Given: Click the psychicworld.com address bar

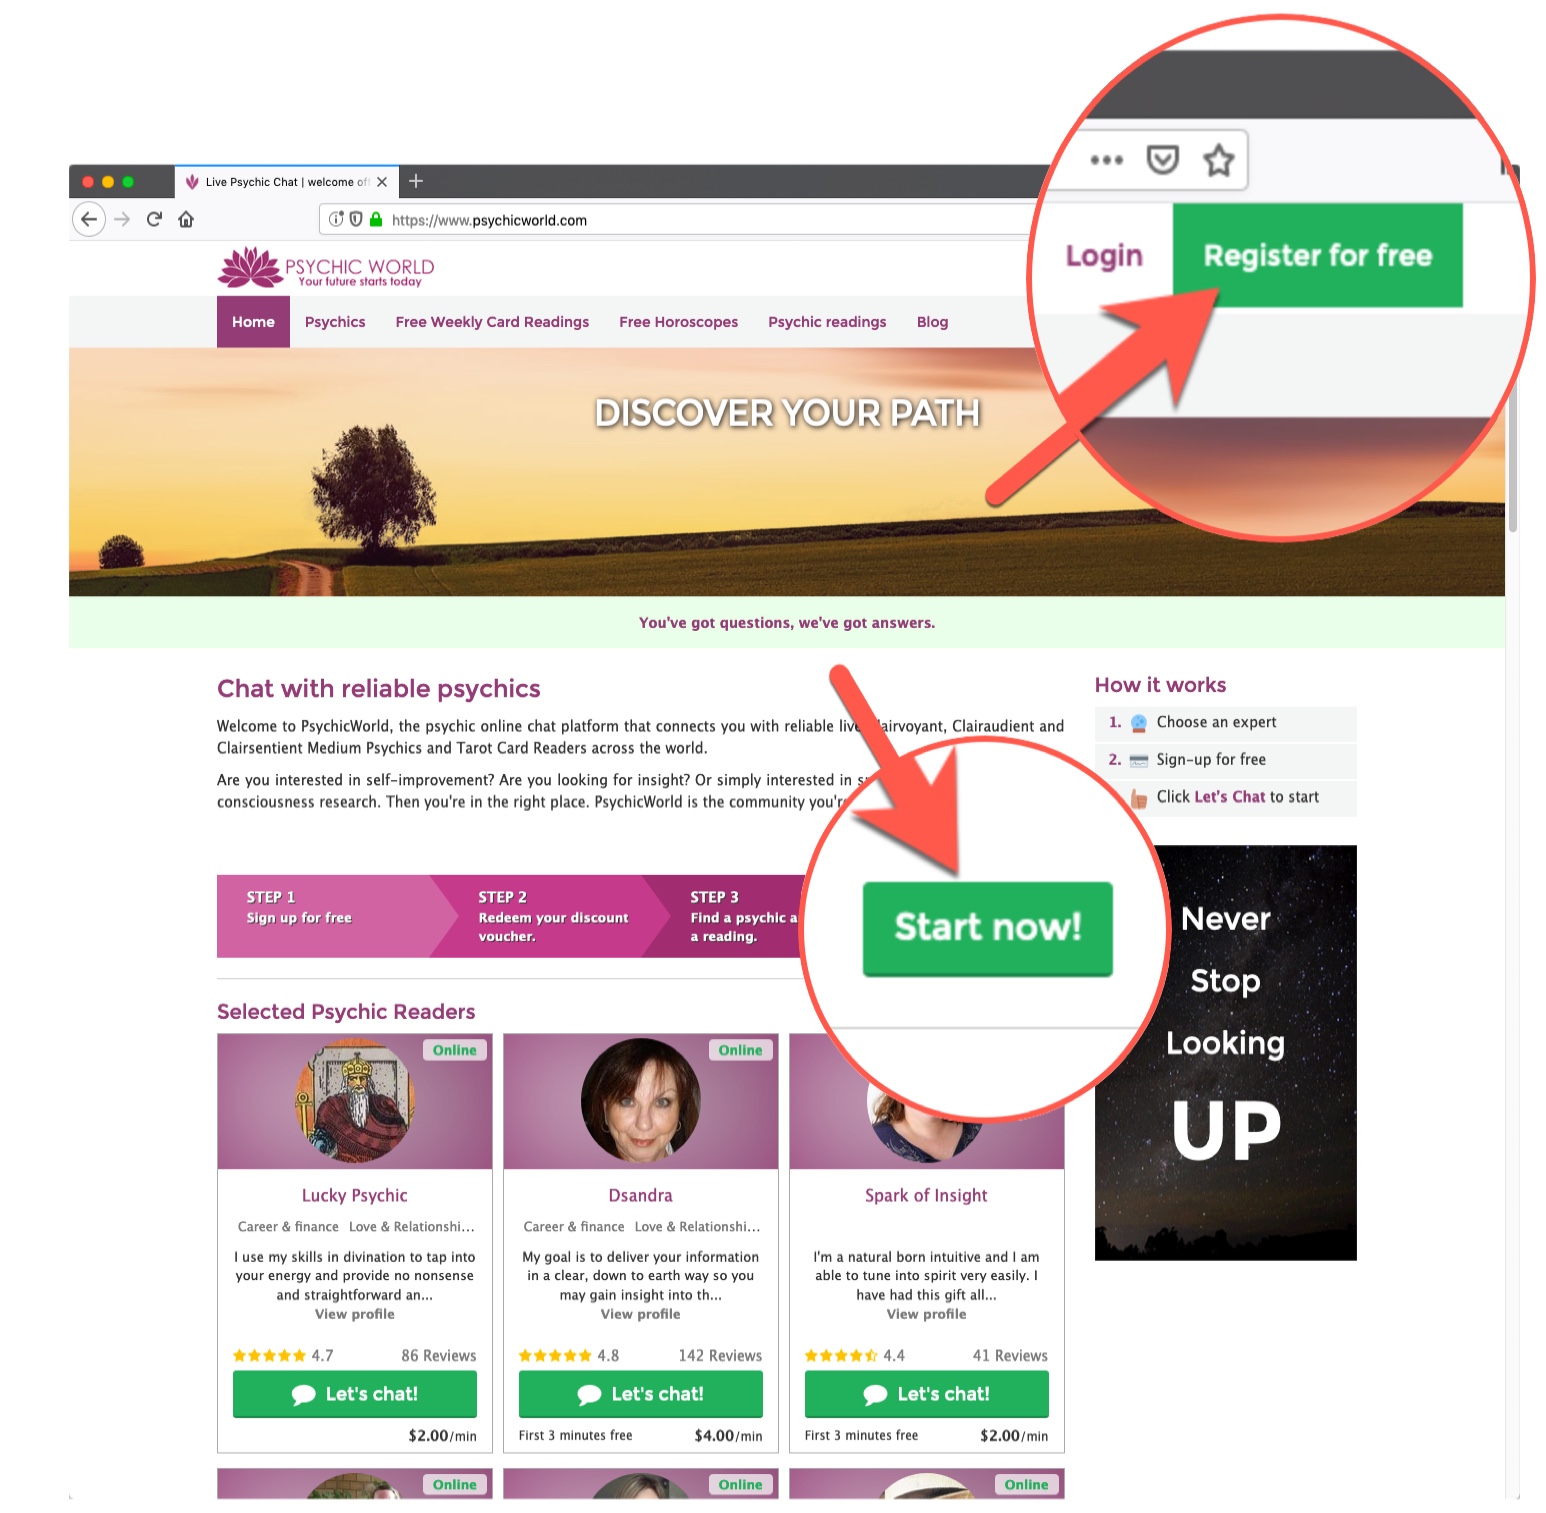Looking at the screenshot, I should [x=680, y=220].
